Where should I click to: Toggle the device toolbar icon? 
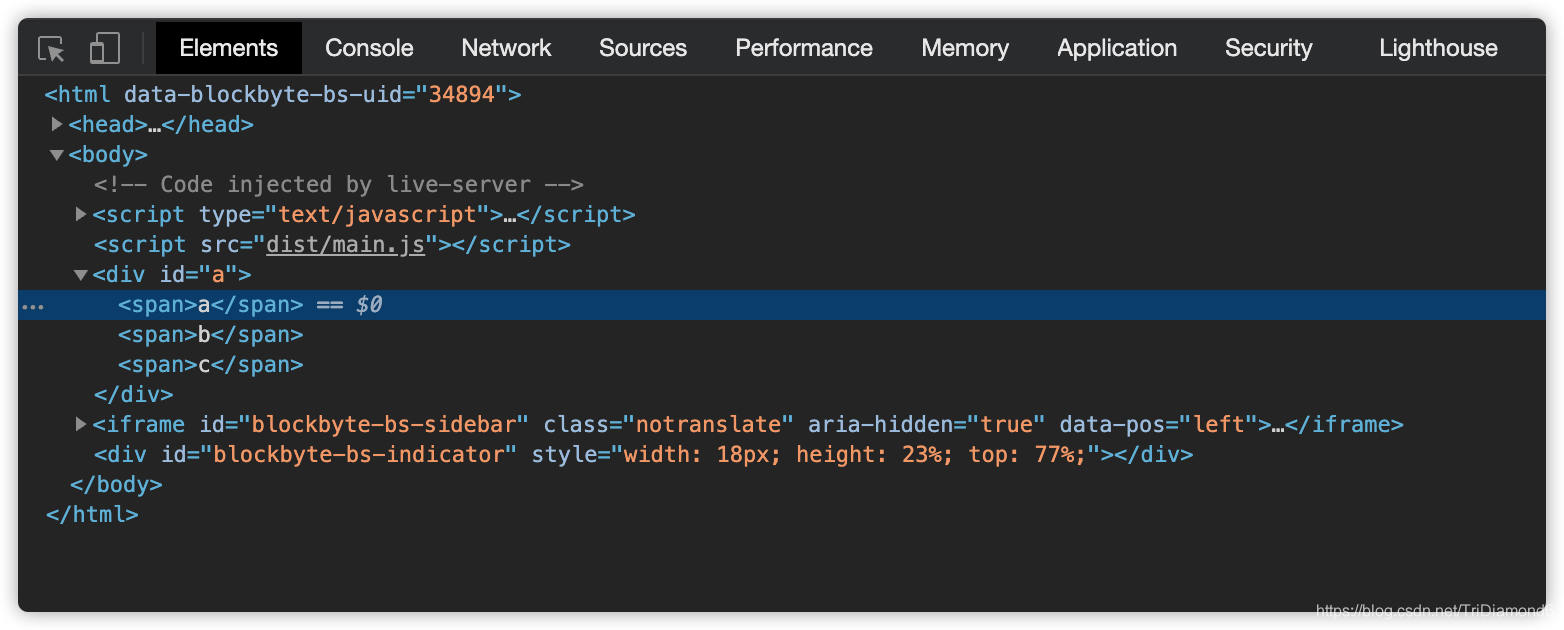[104, 48]
